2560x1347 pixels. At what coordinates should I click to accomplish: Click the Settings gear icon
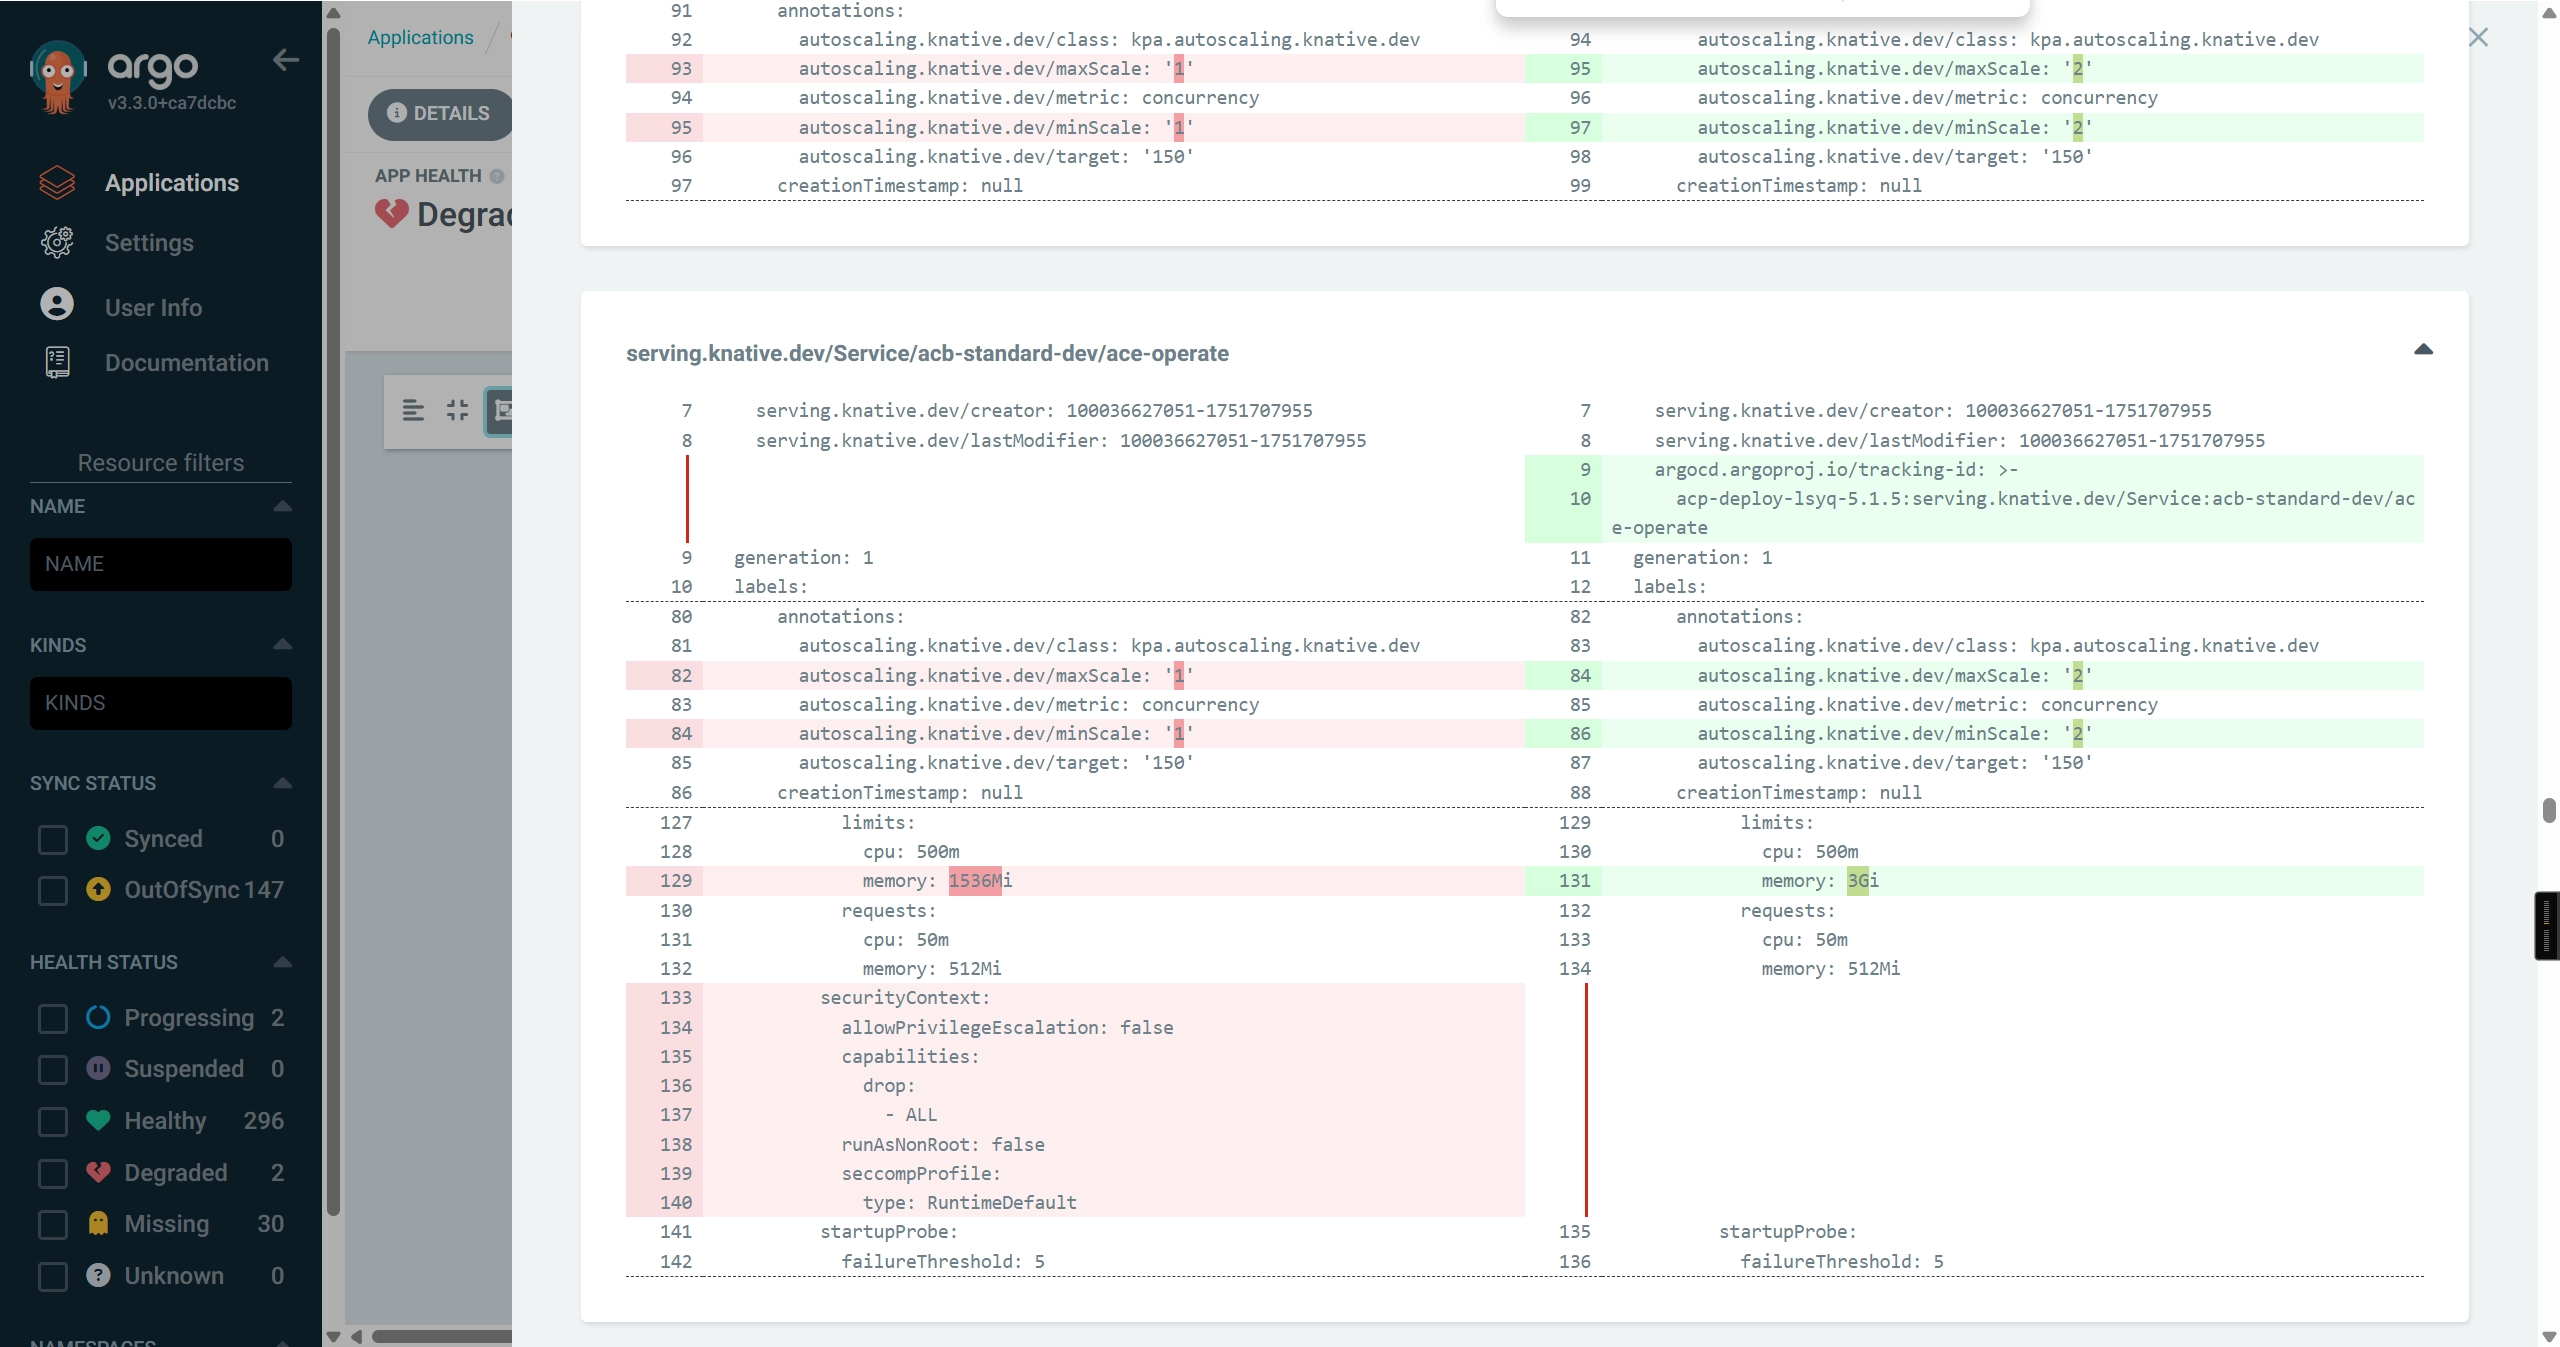[57, 242]
